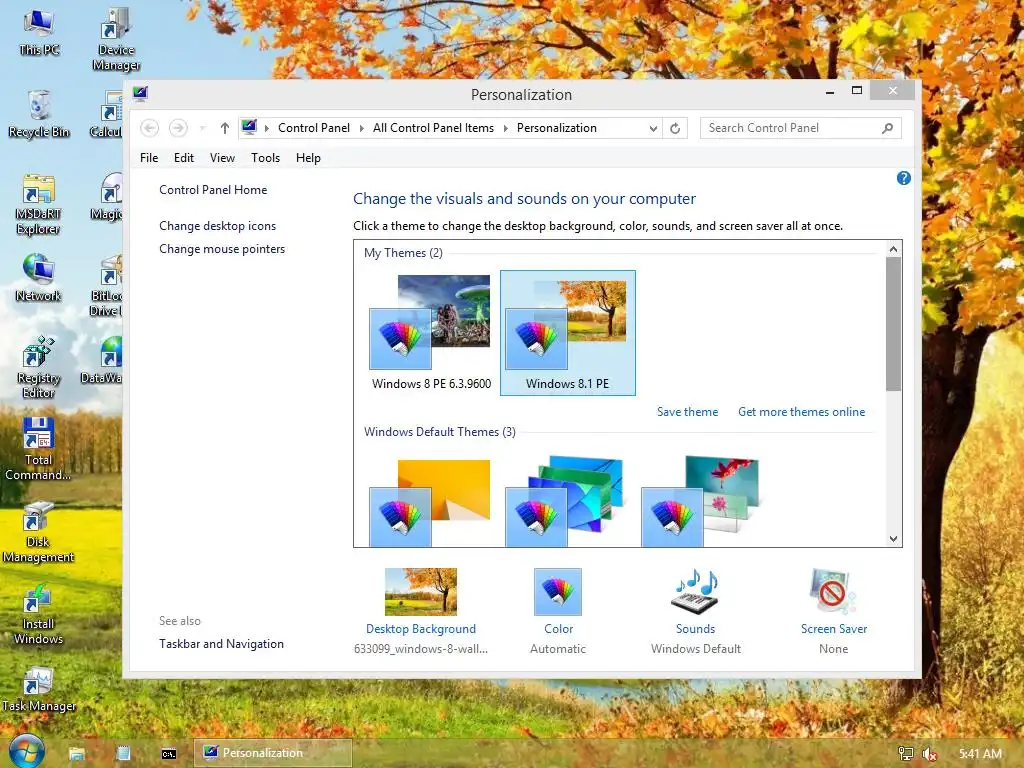Open the recent locations dropdown arrow
Image resolution: width=1024 pixels, height=768 pixels.
click(x=202, y=128)
